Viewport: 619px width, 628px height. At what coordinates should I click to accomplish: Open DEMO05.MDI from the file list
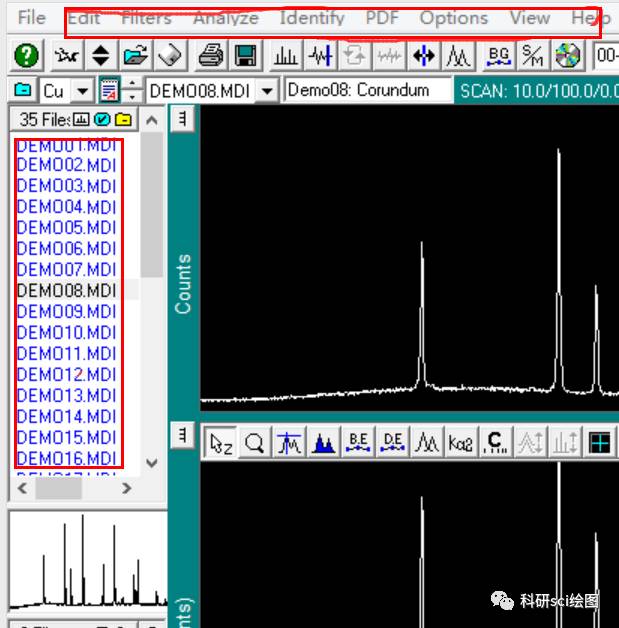66,227
